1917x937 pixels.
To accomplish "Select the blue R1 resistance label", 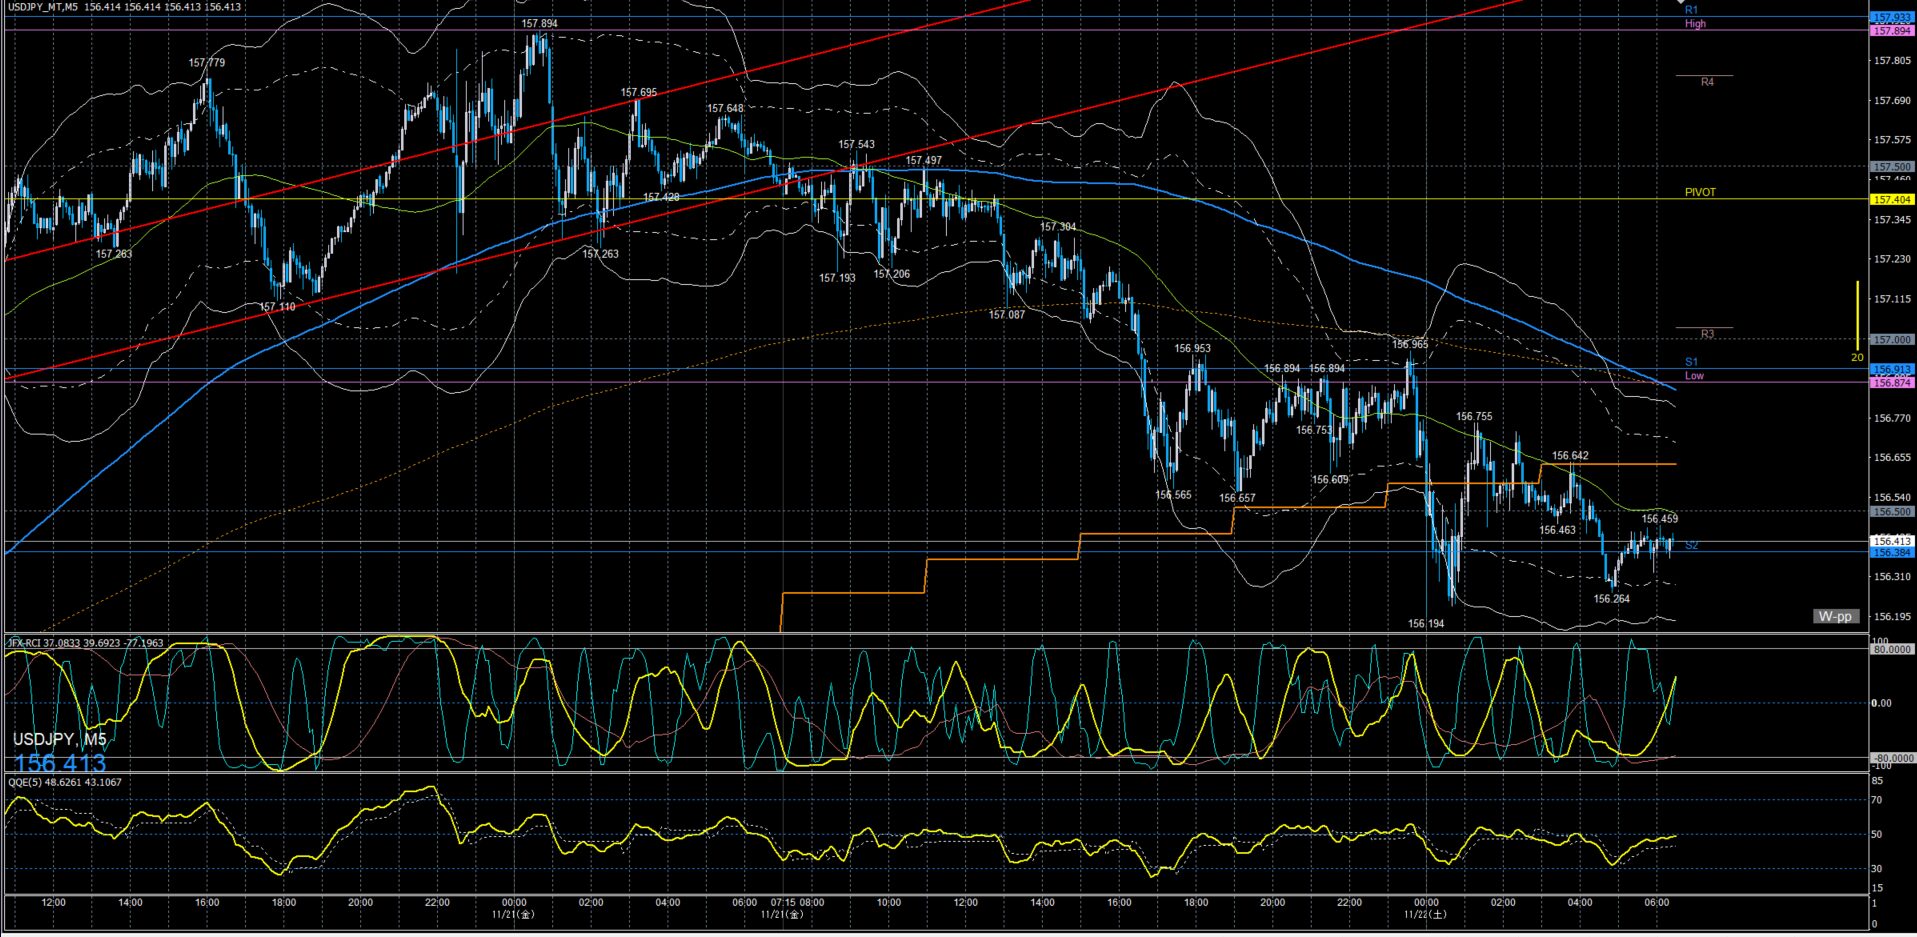I will 1692,10.
